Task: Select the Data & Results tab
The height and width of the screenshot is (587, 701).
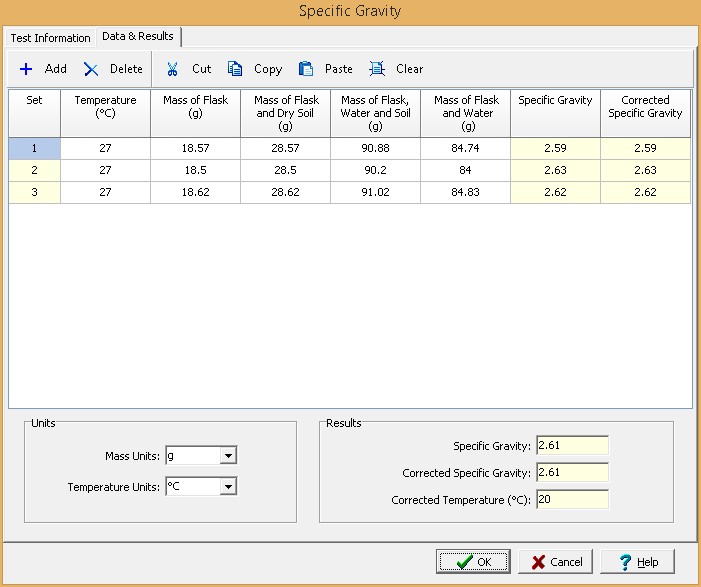Action: point(137,36)
